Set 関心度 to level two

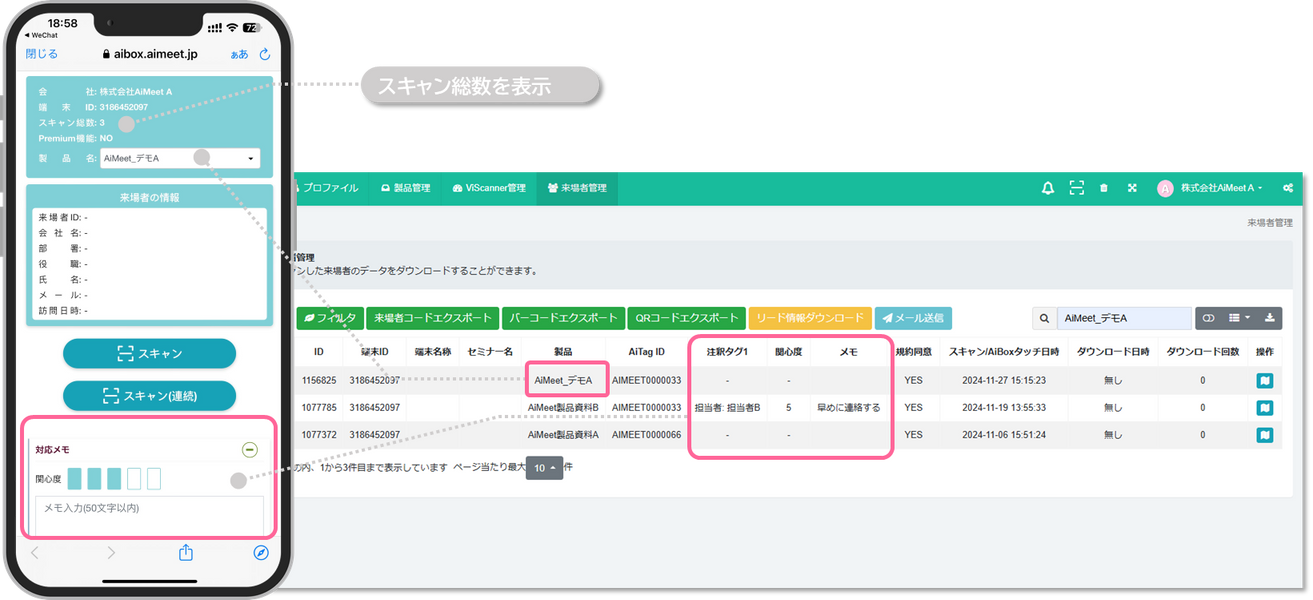[x=94, y=478]
